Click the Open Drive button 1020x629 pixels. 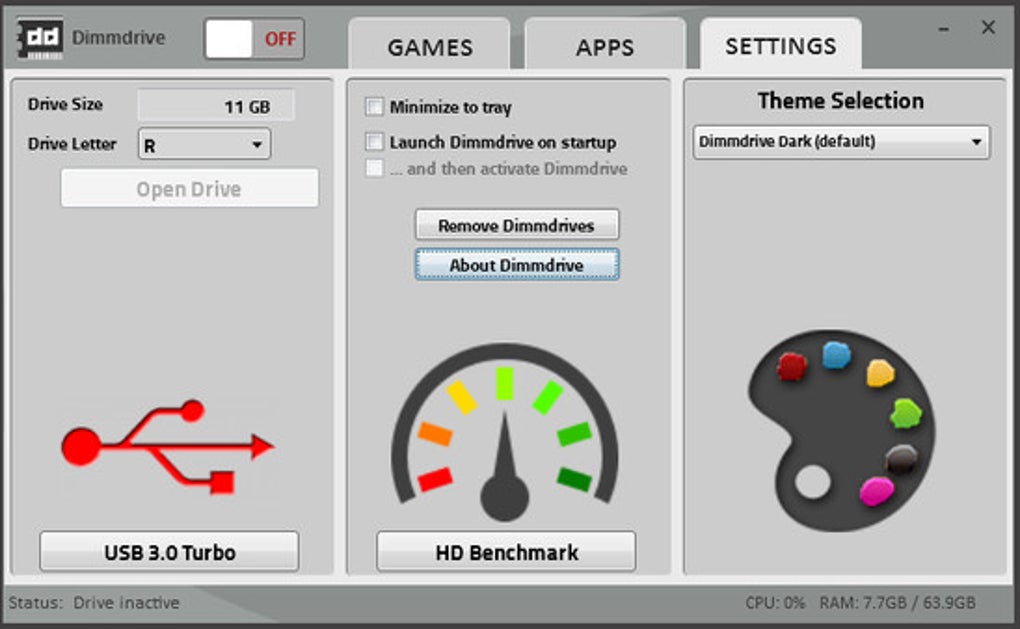(x=189, y=189)
